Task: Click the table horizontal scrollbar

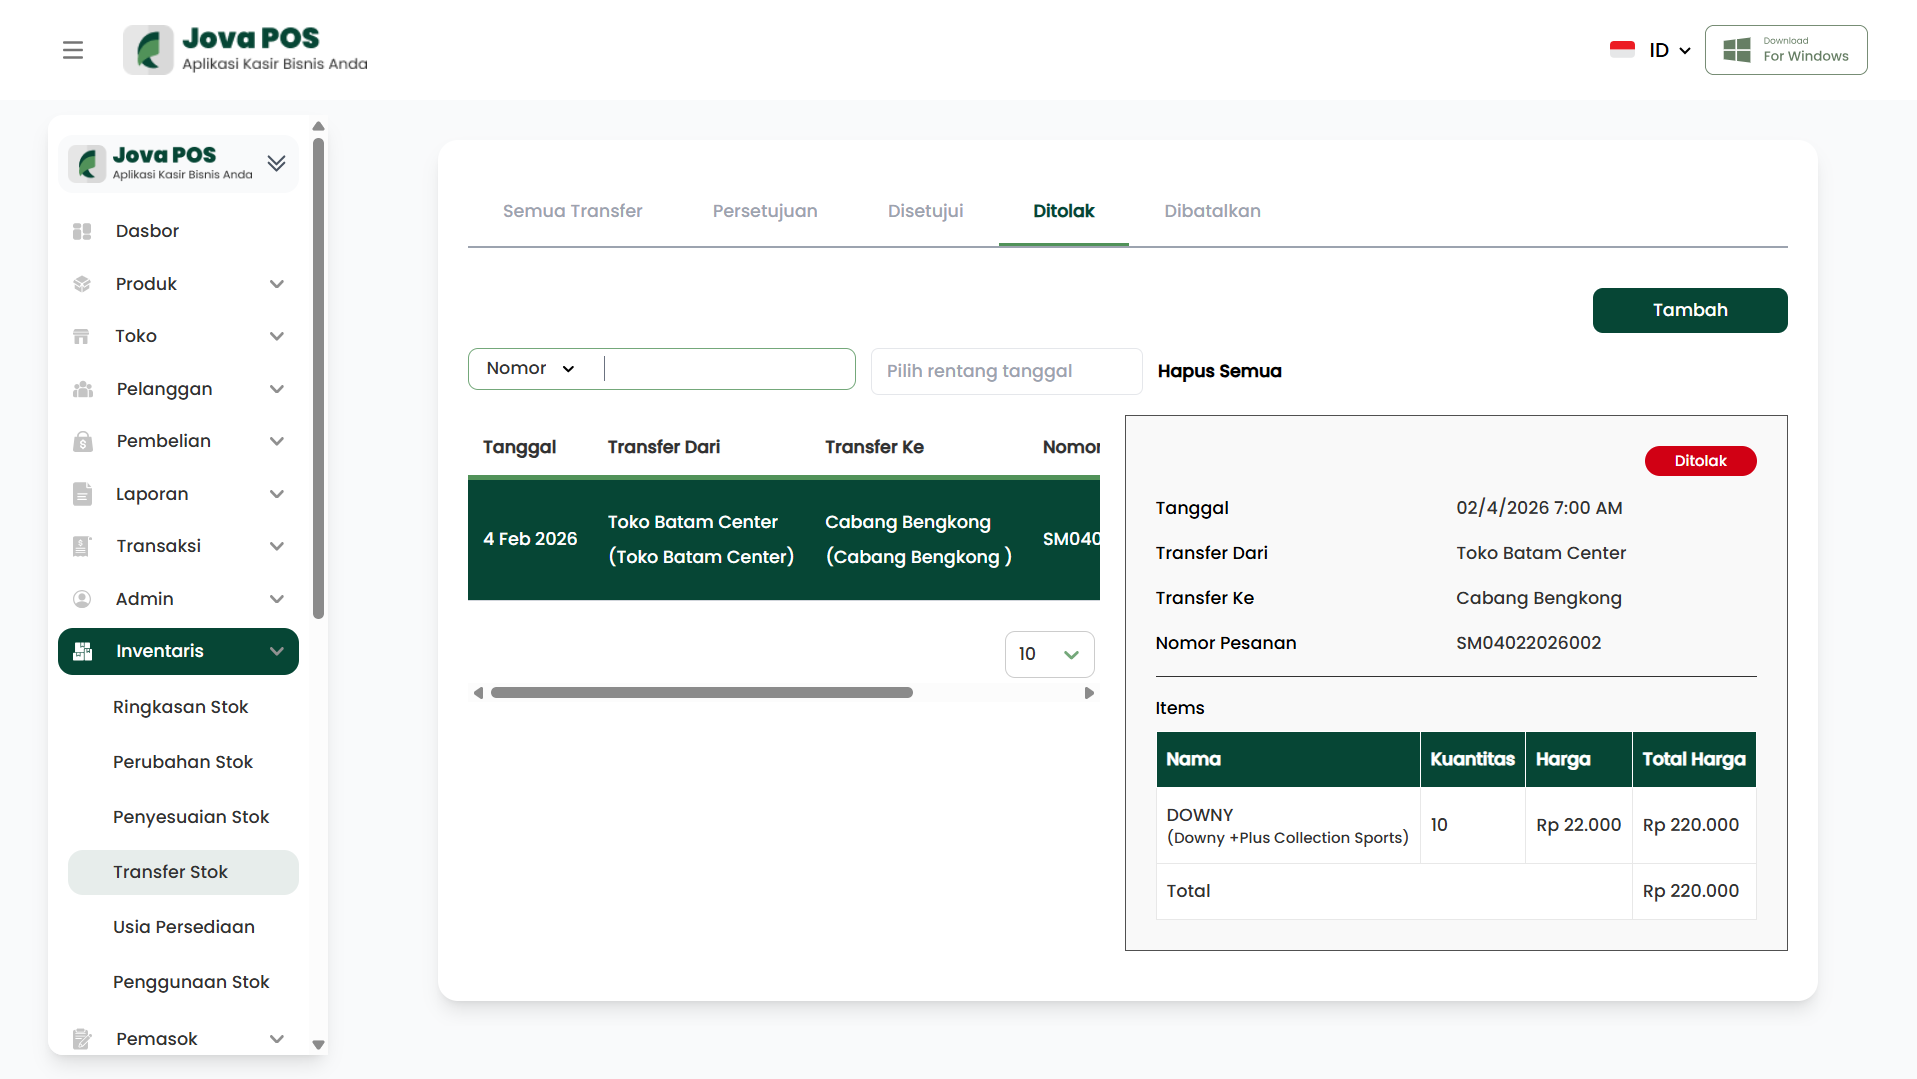Action: tap(701, 693)
